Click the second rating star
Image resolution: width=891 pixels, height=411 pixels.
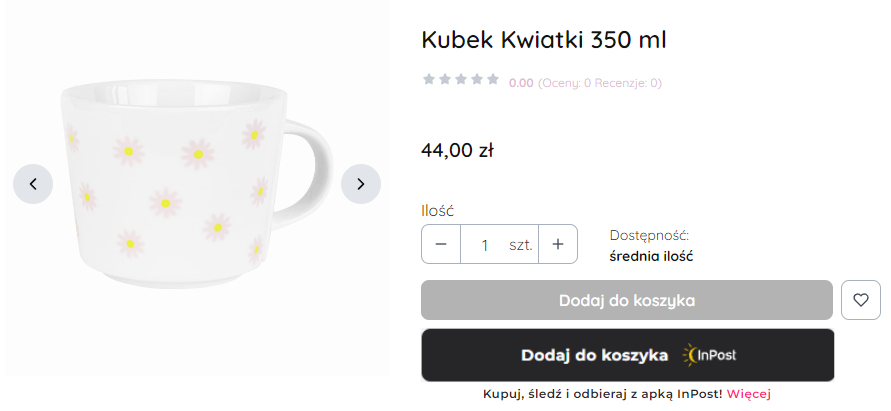(445, 79)
